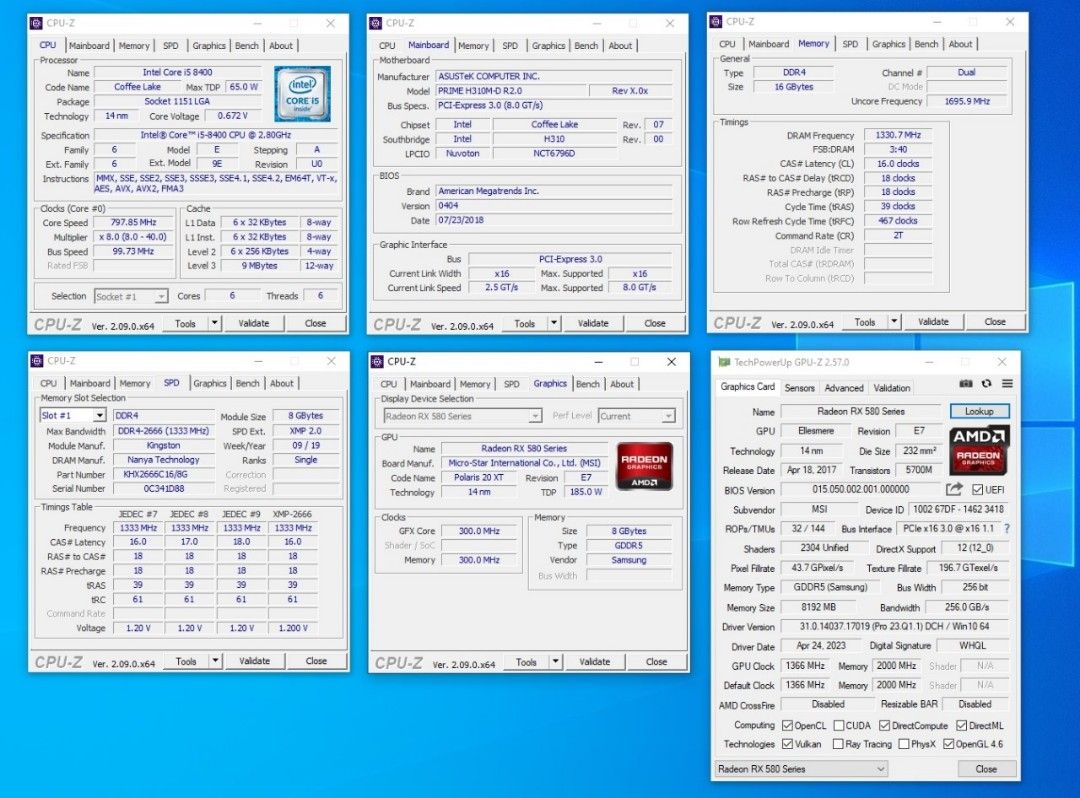Toggle the UEFI checkbox in GPU-Z
Viewport: 1080px width, 798px height.
(x=977, y=490)
